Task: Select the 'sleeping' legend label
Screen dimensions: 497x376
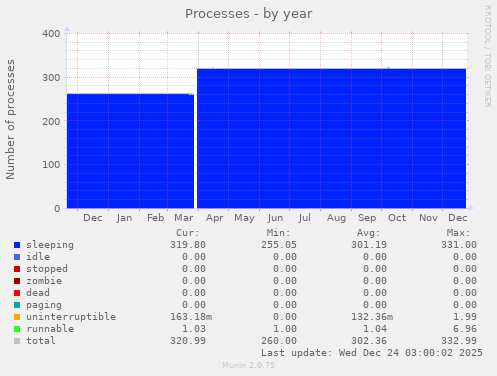Action: click(x=50, y=245)
